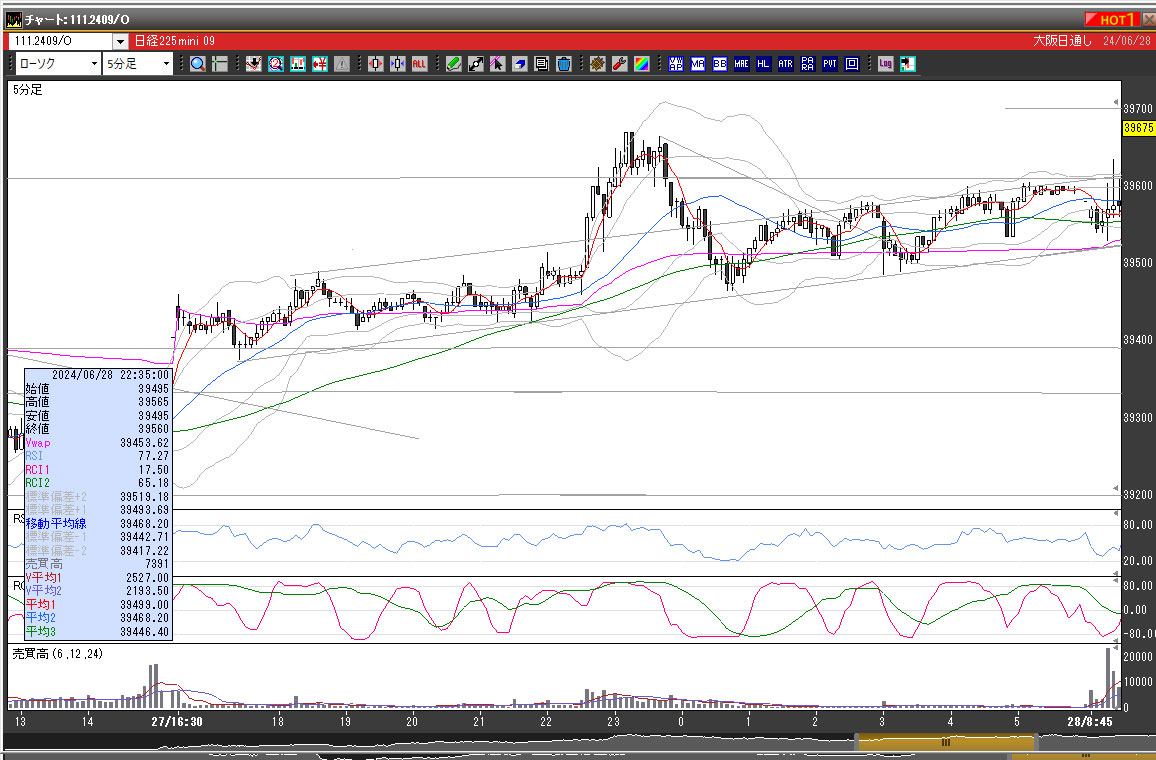Click the 2024/06/28 22:35:00 timestamp header

pyautogui.click(x=111, y=374)
